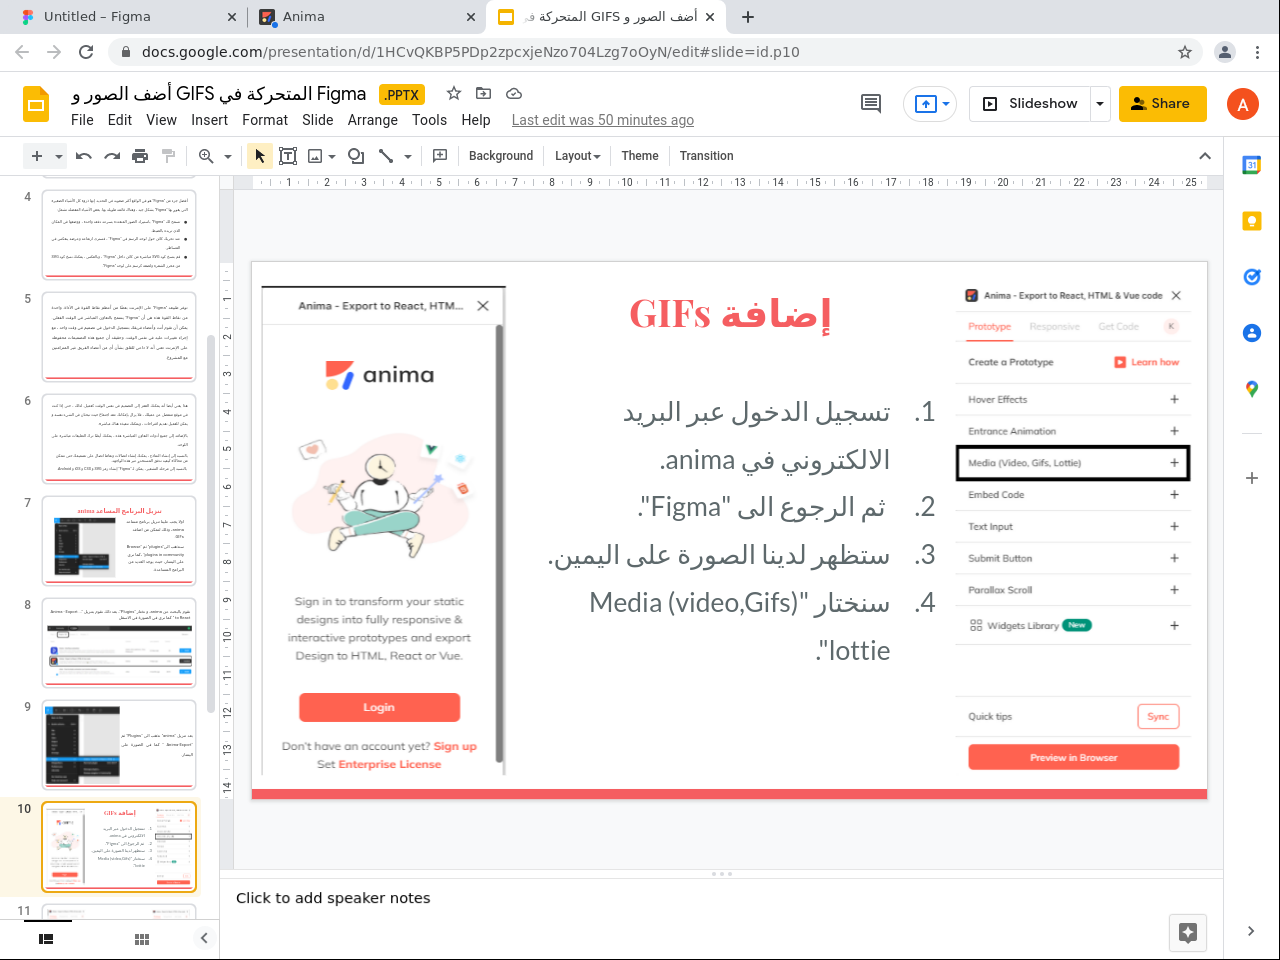
Task: Add a new slide with plus icon
Action: tap(37, 156)
